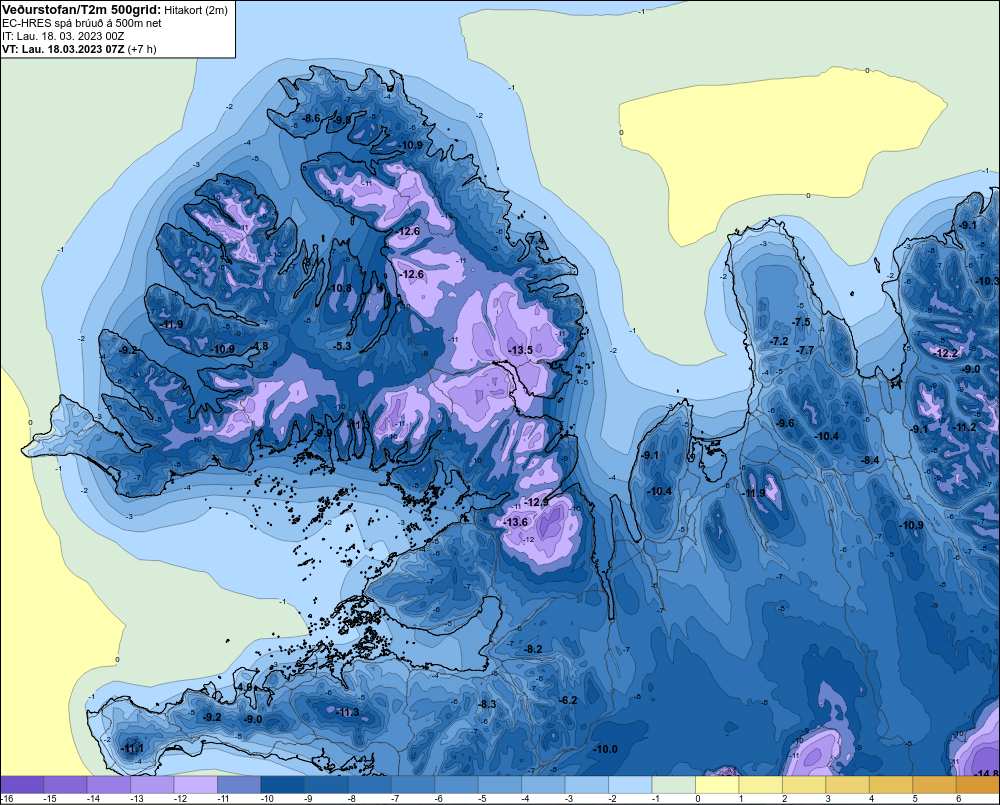The image size is (1000, 805).
Task: Click the legend label "-12"
Action: pos(180,799)
